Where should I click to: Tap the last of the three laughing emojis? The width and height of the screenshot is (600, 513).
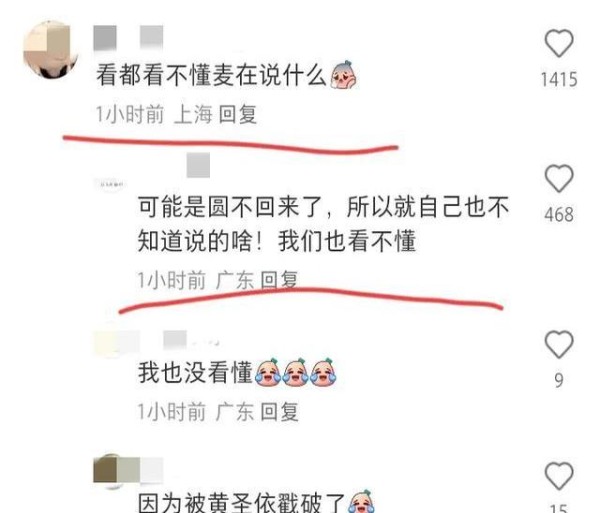[x=323, y=371]
